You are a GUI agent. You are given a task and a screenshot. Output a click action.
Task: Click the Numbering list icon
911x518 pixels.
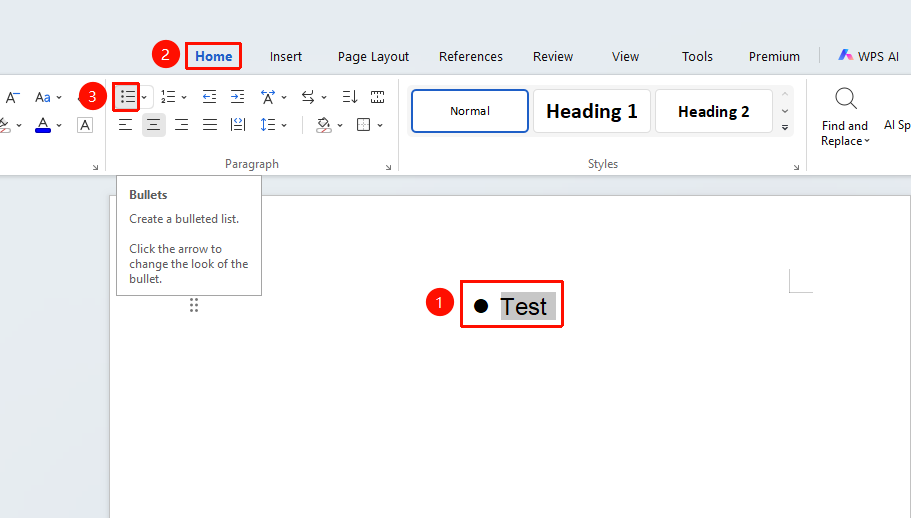click(168, 97)
